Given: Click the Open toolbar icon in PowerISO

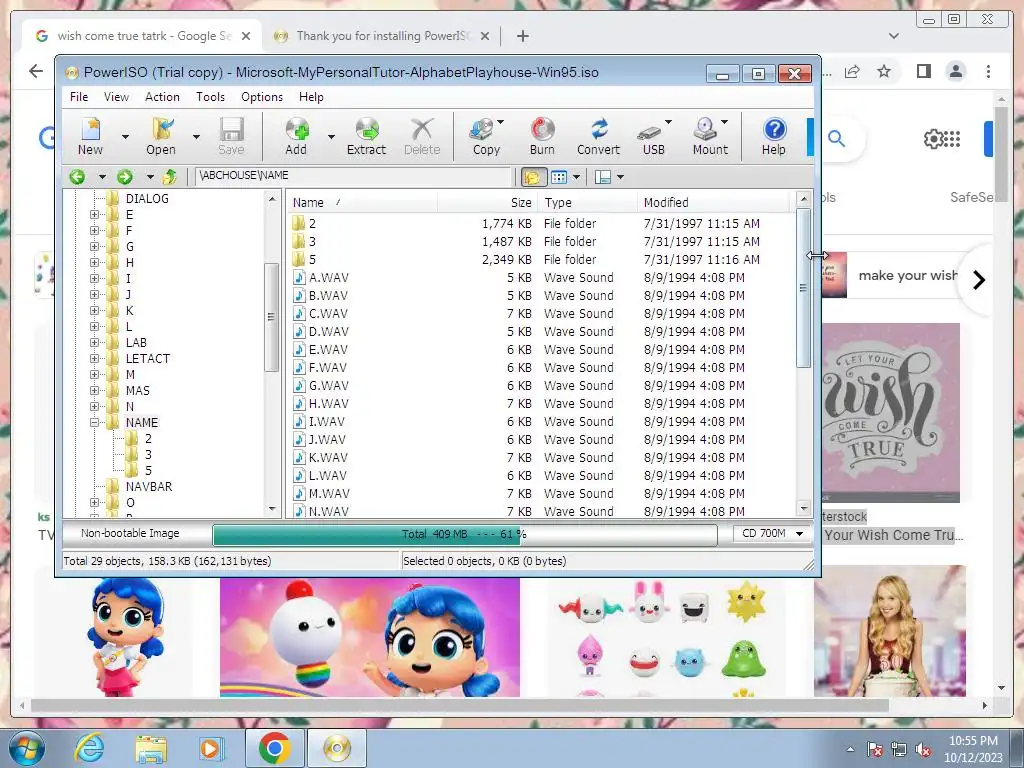Looking at the screenshot, I should point(161,136).
